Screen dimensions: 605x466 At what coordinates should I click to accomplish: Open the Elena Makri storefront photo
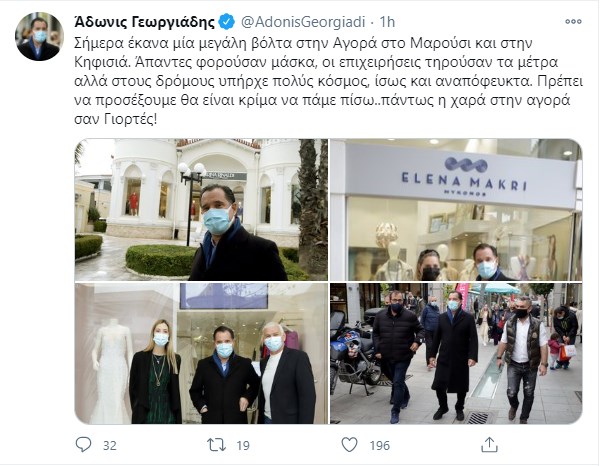click(456, 209)
